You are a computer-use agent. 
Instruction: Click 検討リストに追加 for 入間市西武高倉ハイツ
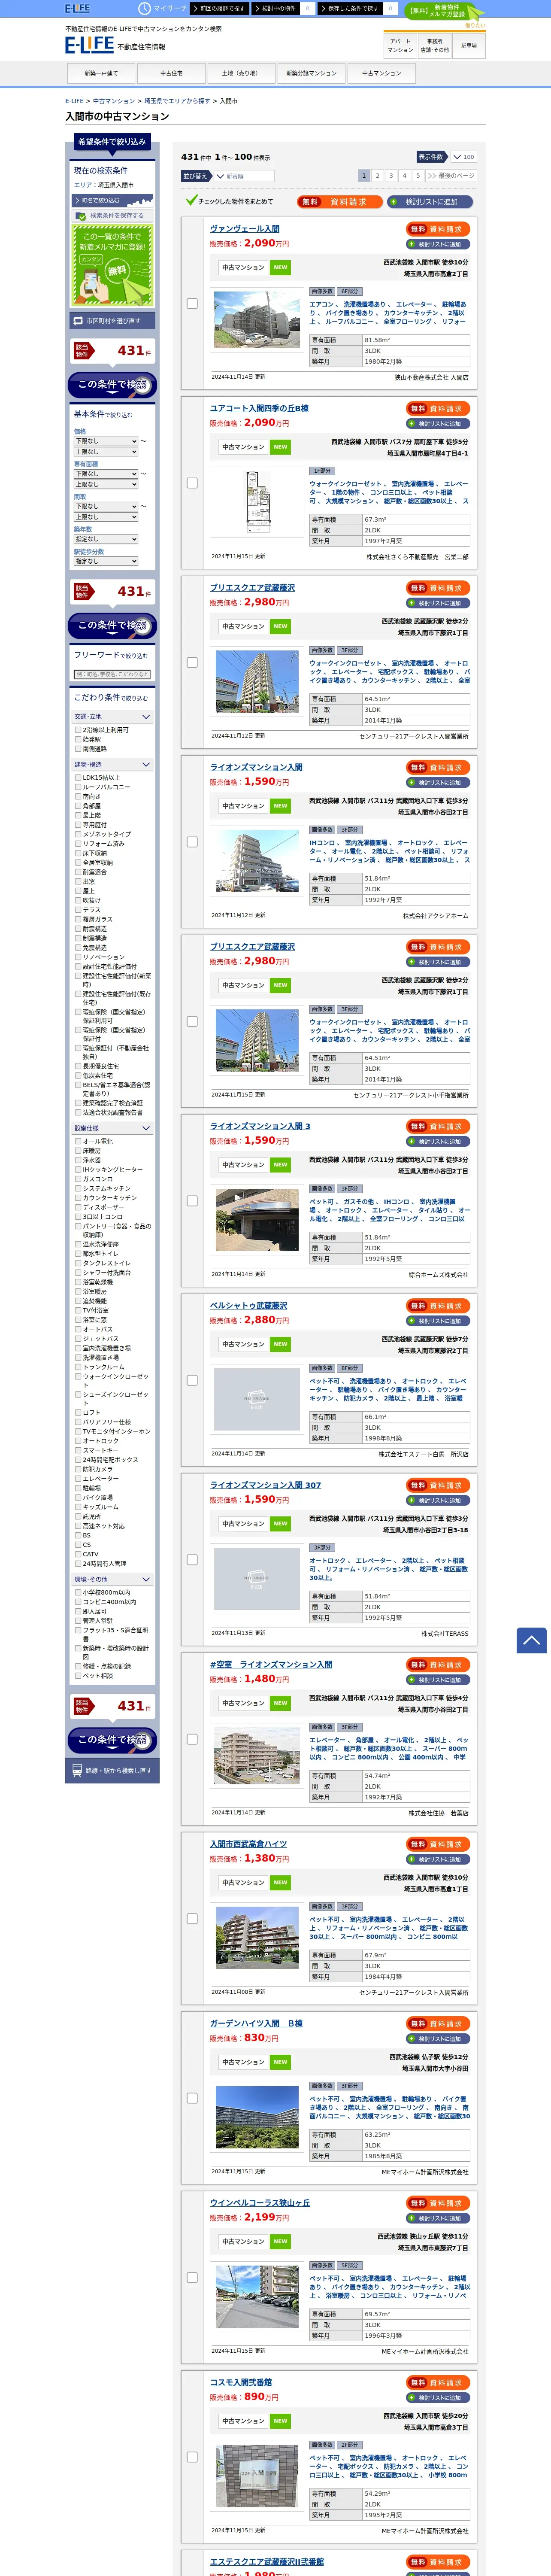[x=438, y=1859]
